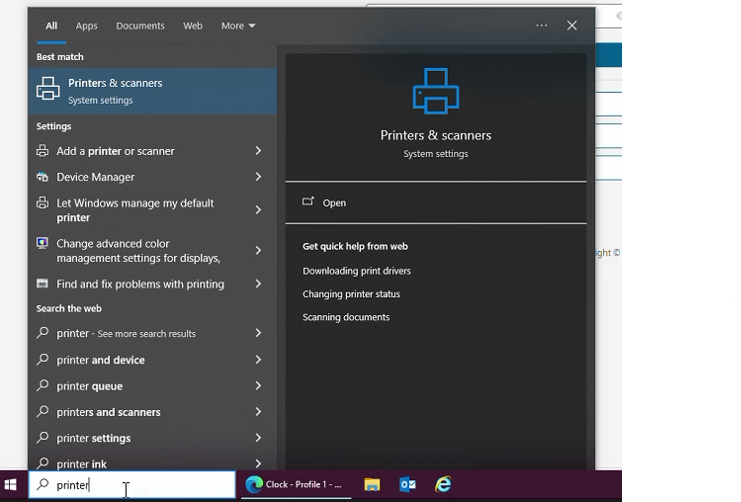The width and height of the screenshot is (741, 502).
Task: Switch to the Apps search tab
Action: [86, 26]
